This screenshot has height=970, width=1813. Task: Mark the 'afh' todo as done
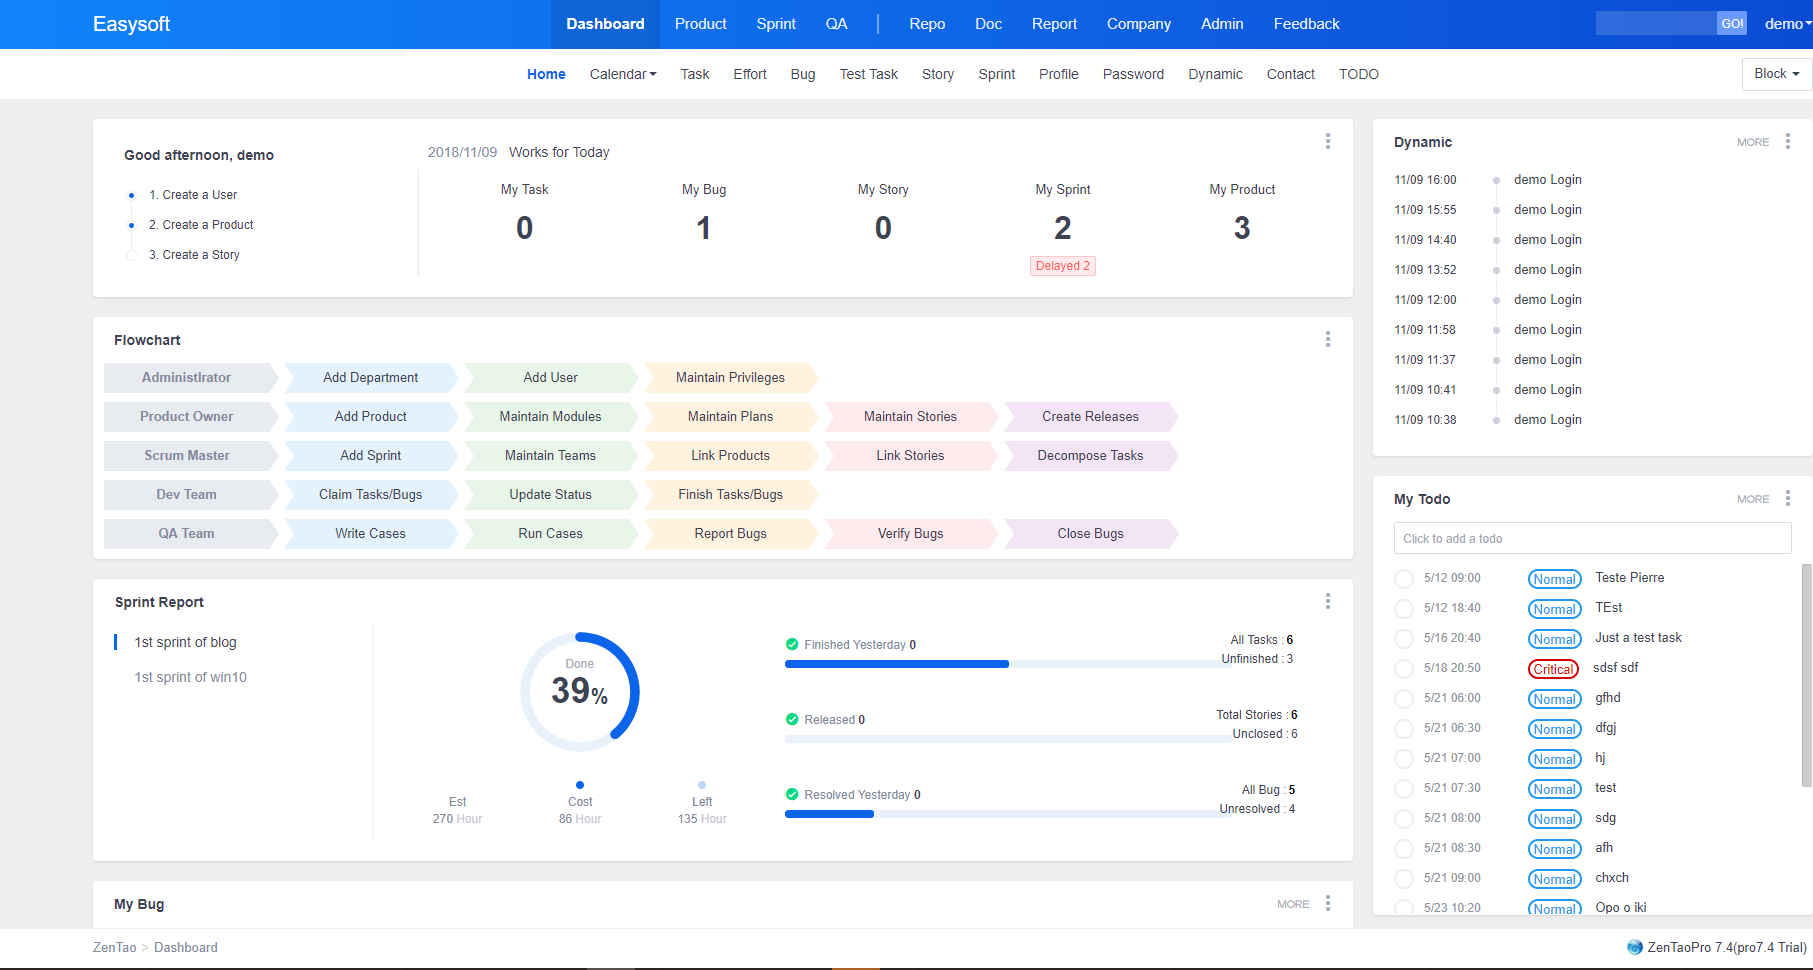click(1404, 848)
